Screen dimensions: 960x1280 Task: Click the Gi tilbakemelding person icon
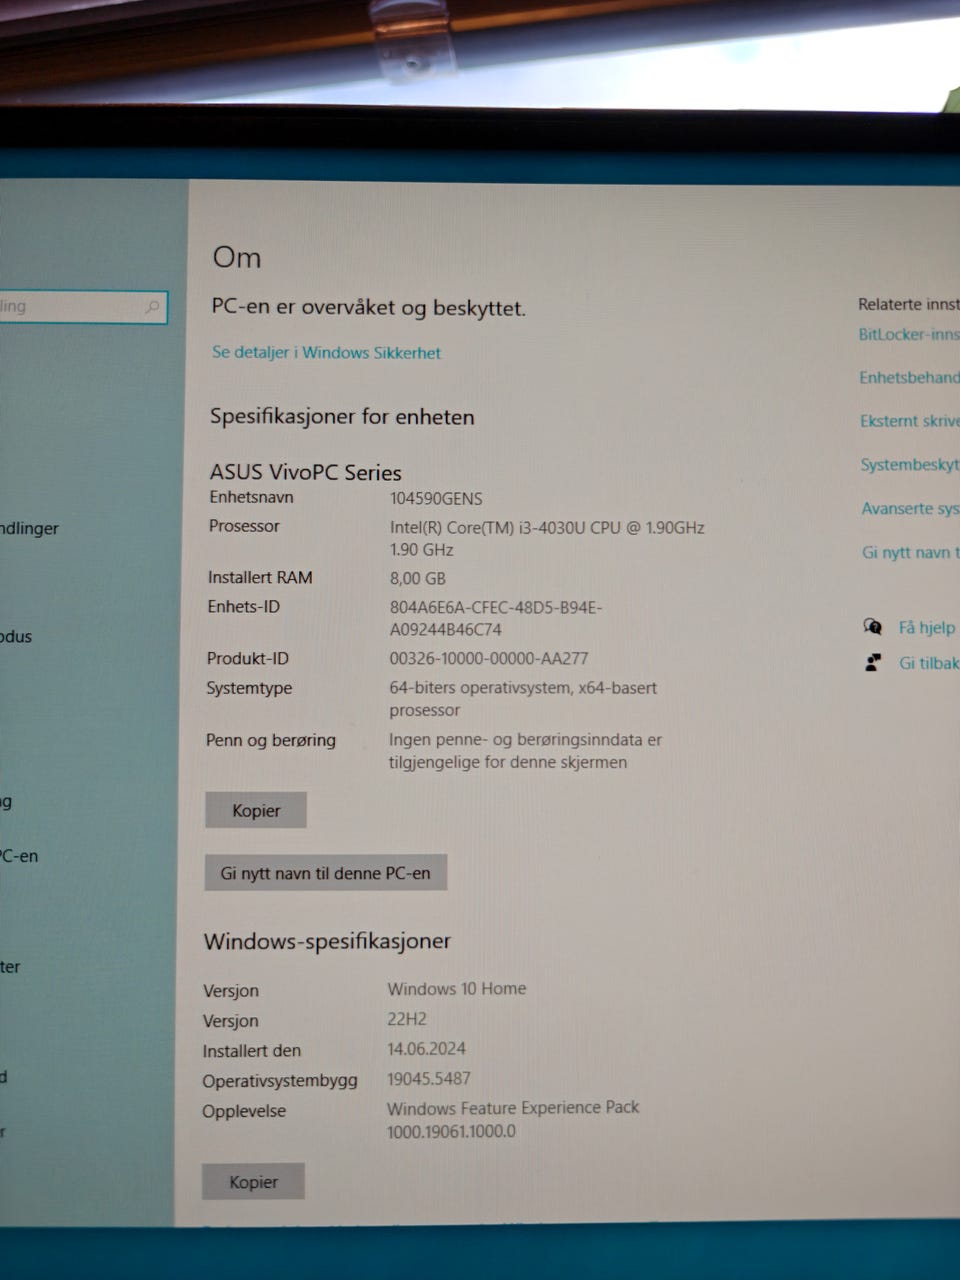[873, 662]
